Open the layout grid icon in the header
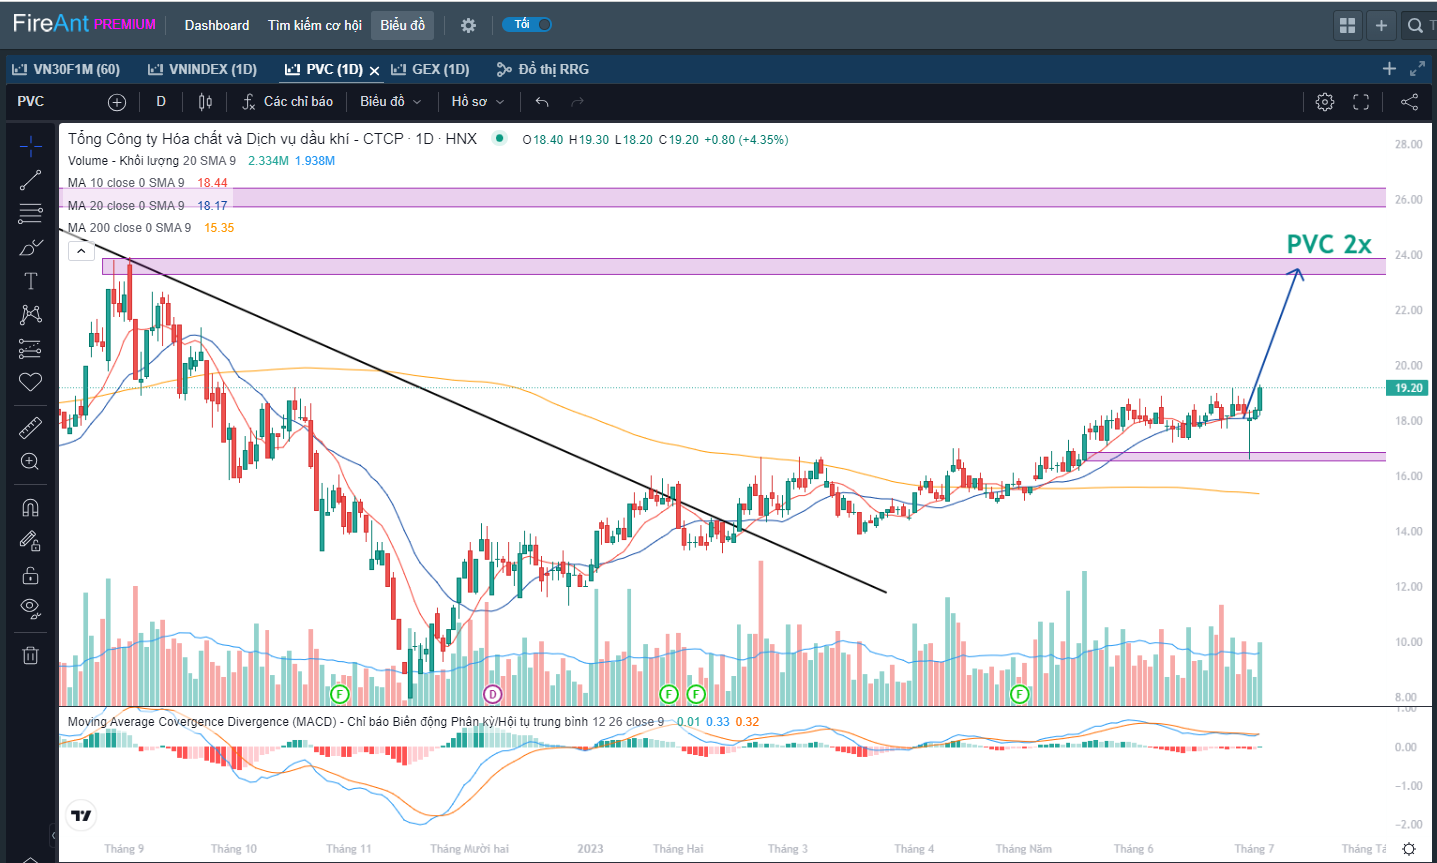This screenshot has height=863, width=1437. coord(1348,25)
